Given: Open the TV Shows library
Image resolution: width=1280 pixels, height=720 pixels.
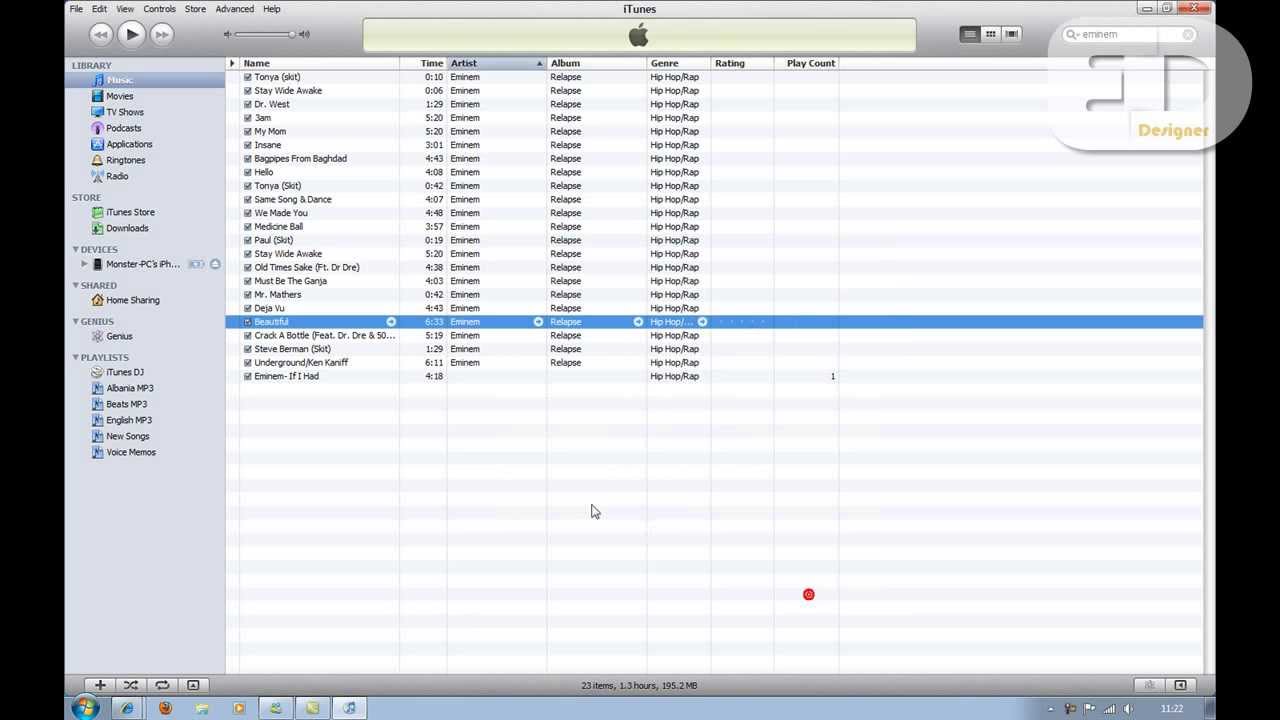Looking at the screenshot, I should pos(124,112).
